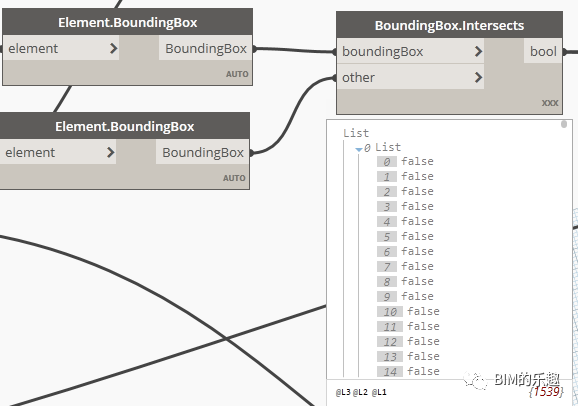
Task: Select index 9 false row
Action: pos(405,296)
